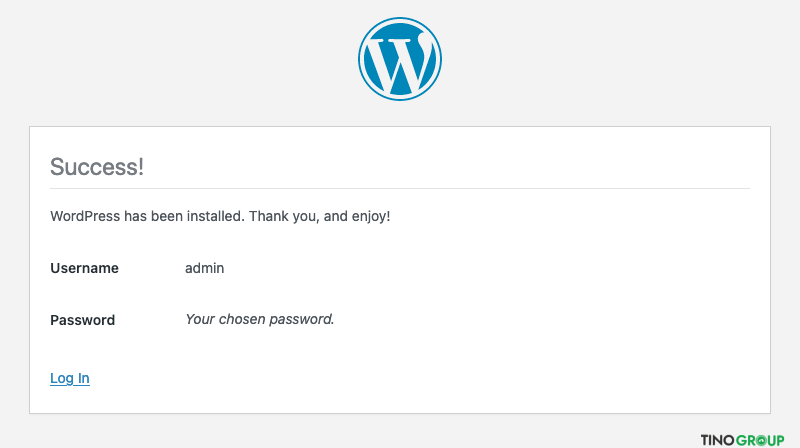Click the 'Thank you, and enjoy!' phrase

[319, 216]
